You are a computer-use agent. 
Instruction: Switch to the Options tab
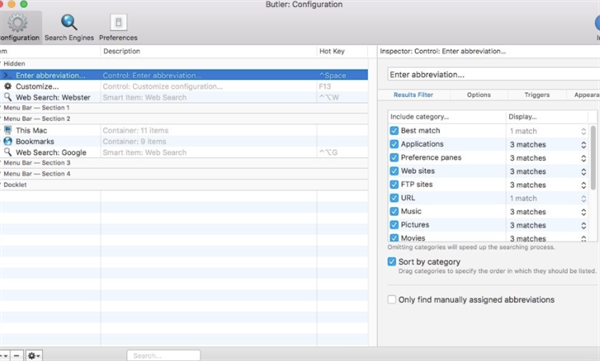pyautogui.click(x=479, y=95)
